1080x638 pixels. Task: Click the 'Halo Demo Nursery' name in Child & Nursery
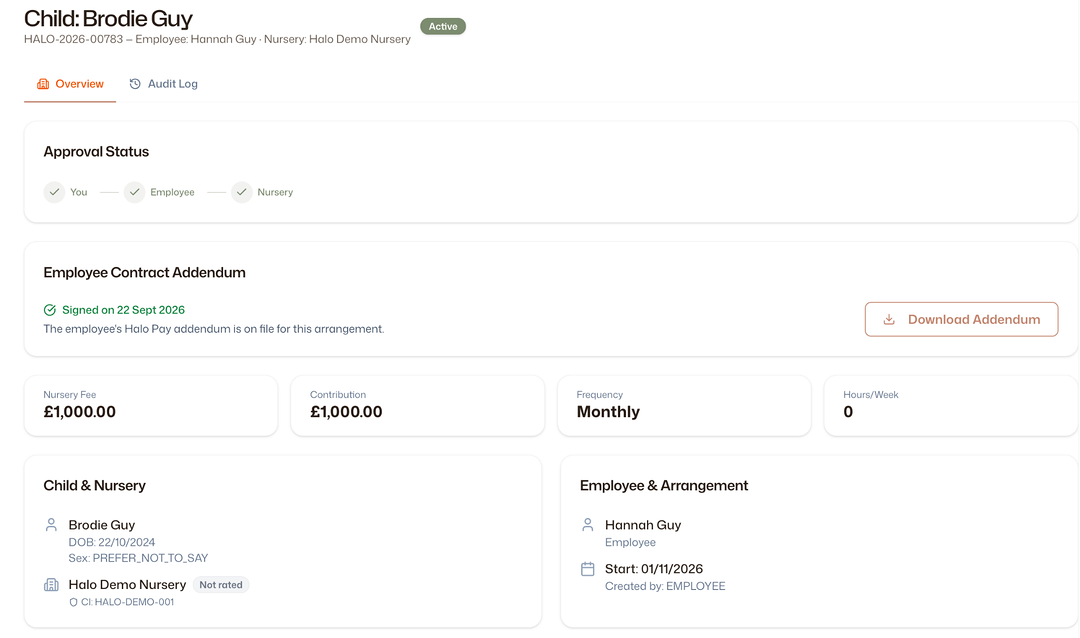pyautogui.click(x=127, y=585)
